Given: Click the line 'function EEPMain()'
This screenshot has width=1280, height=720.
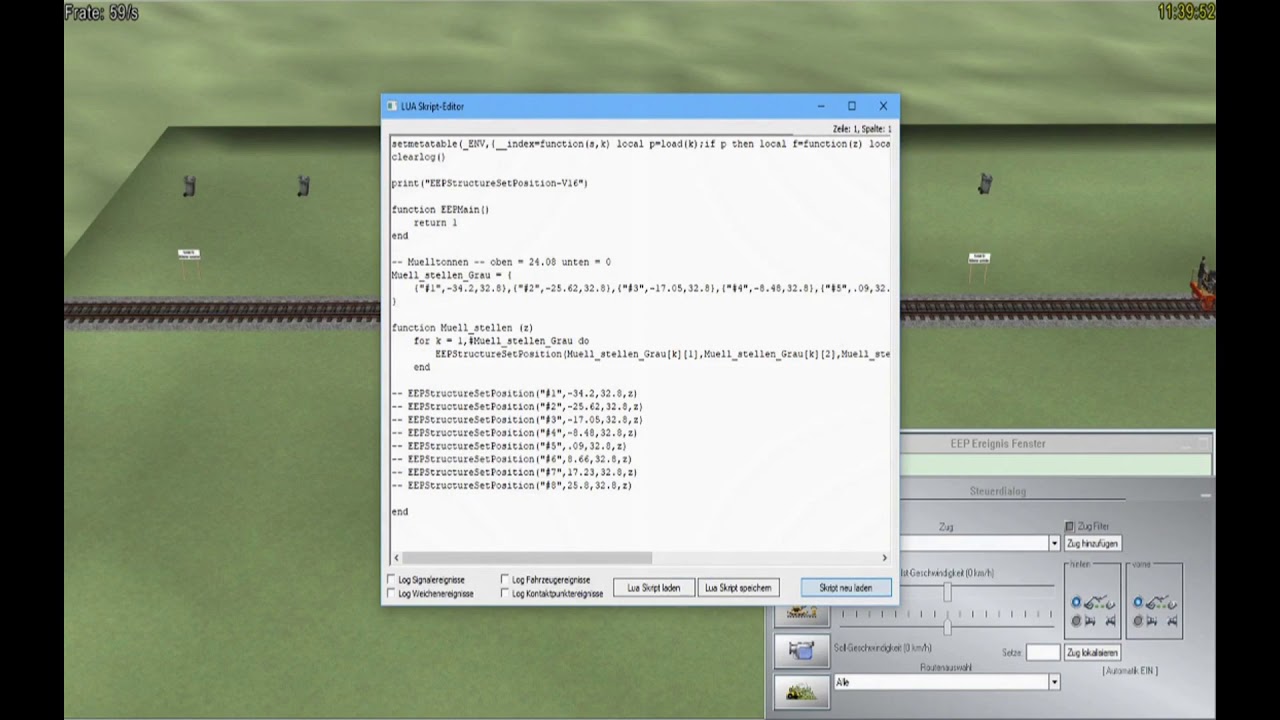Looking at the screenshot, I should click(x=440, y=210).
